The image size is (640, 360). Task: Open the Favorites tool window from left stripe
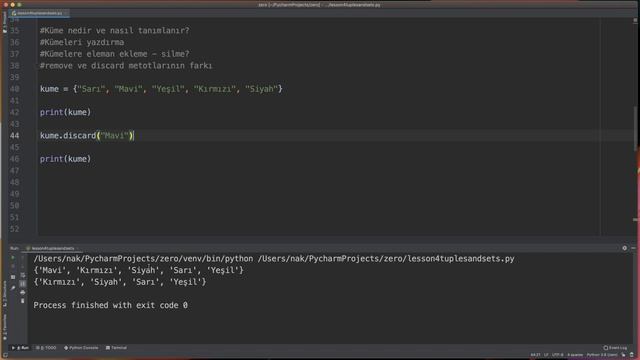(4, 327)
